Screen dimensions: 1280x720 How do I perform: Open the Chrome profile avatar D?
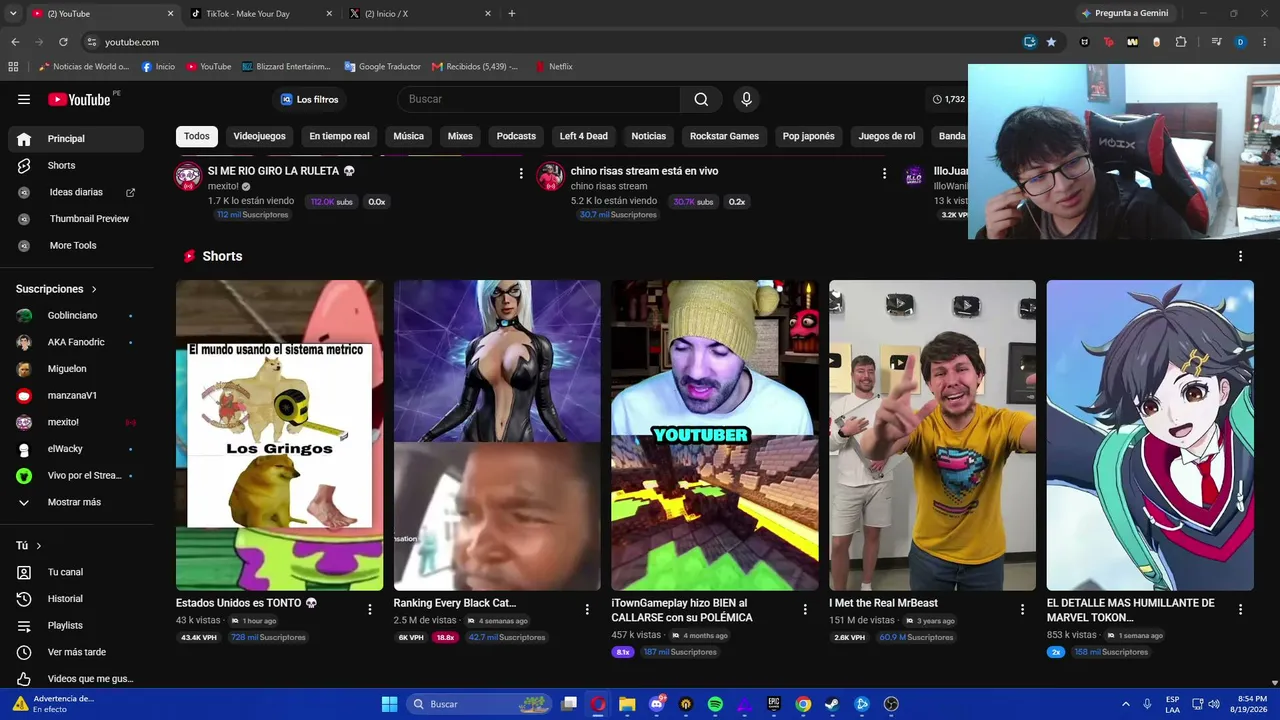click(1240, 42)
